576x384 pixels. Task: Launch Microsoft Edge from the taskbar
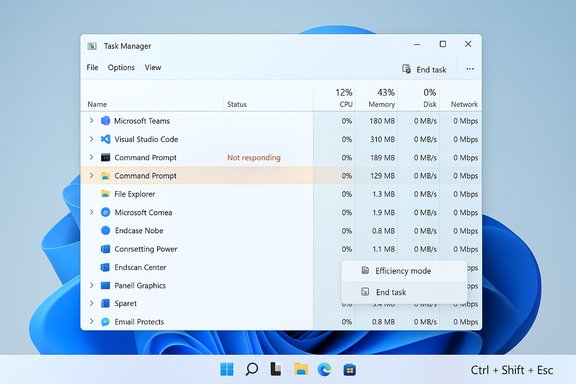325,369
